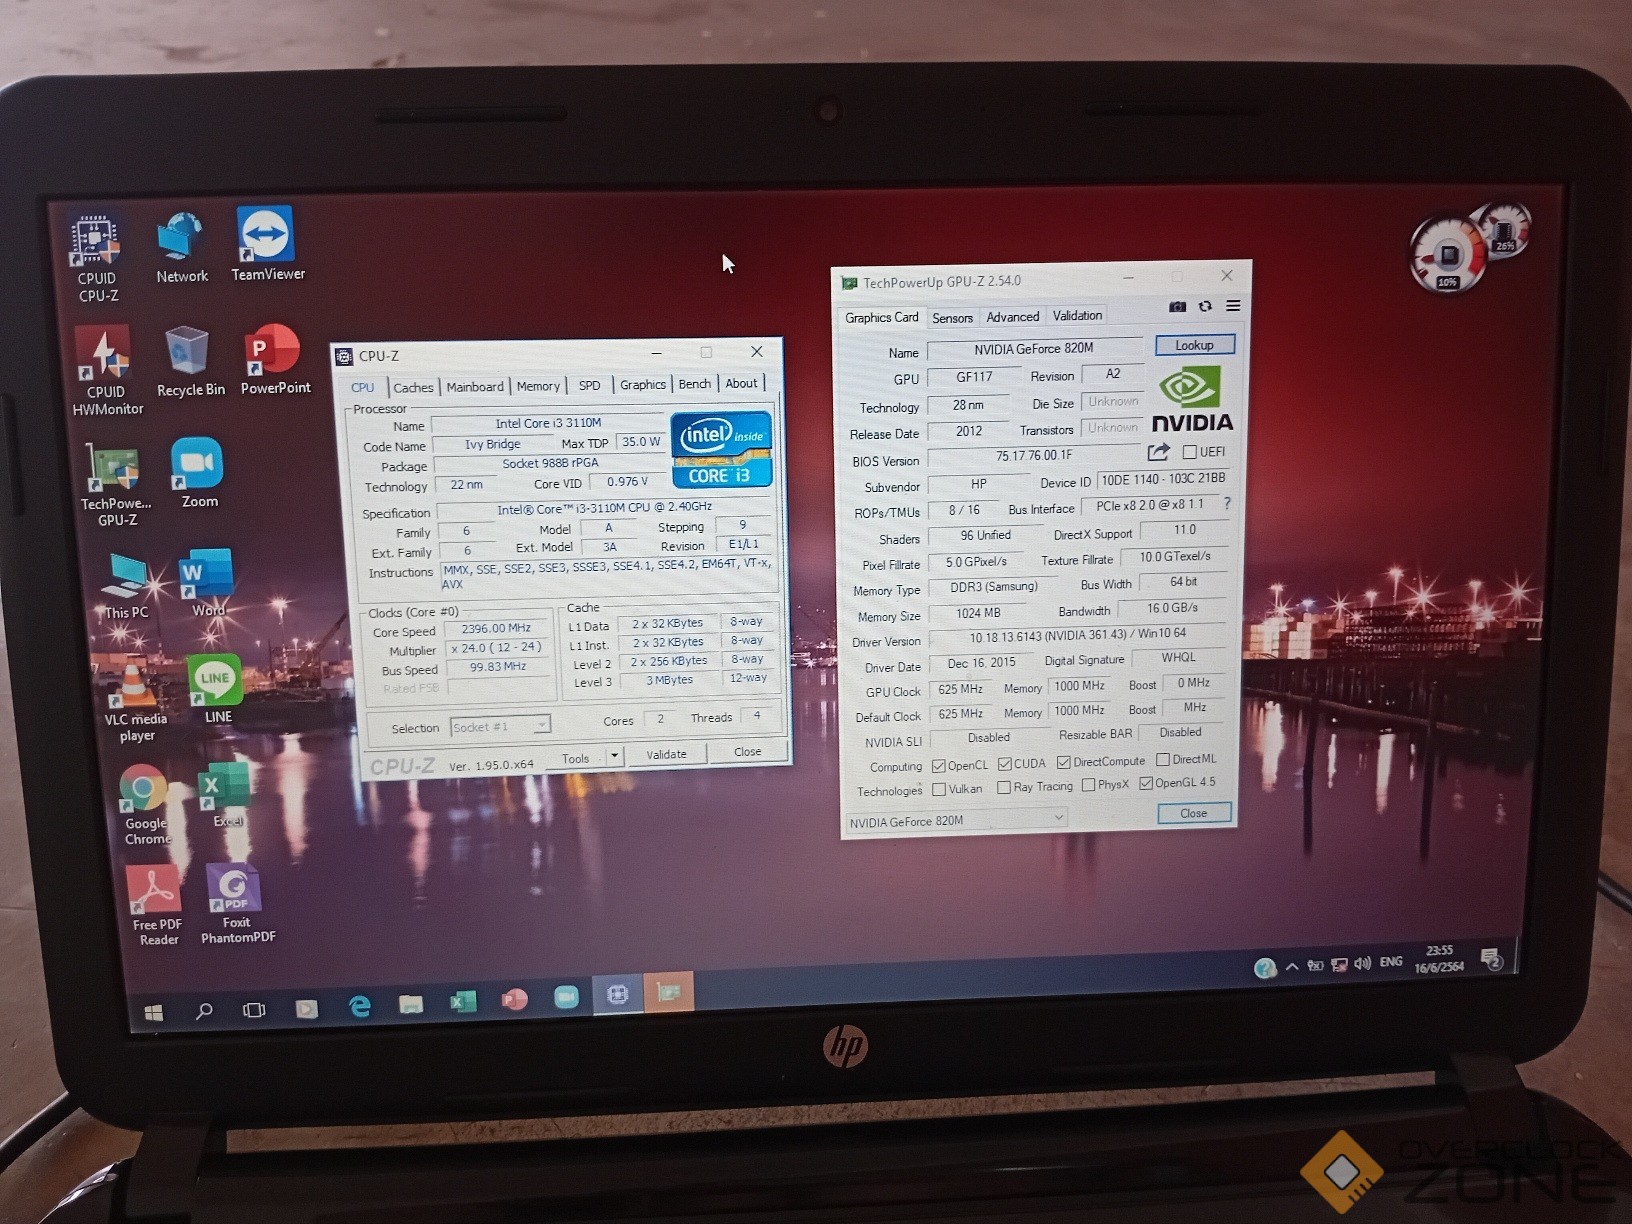Launch Foxit PhantomPDF from the desktop

[x=237, y=904]
